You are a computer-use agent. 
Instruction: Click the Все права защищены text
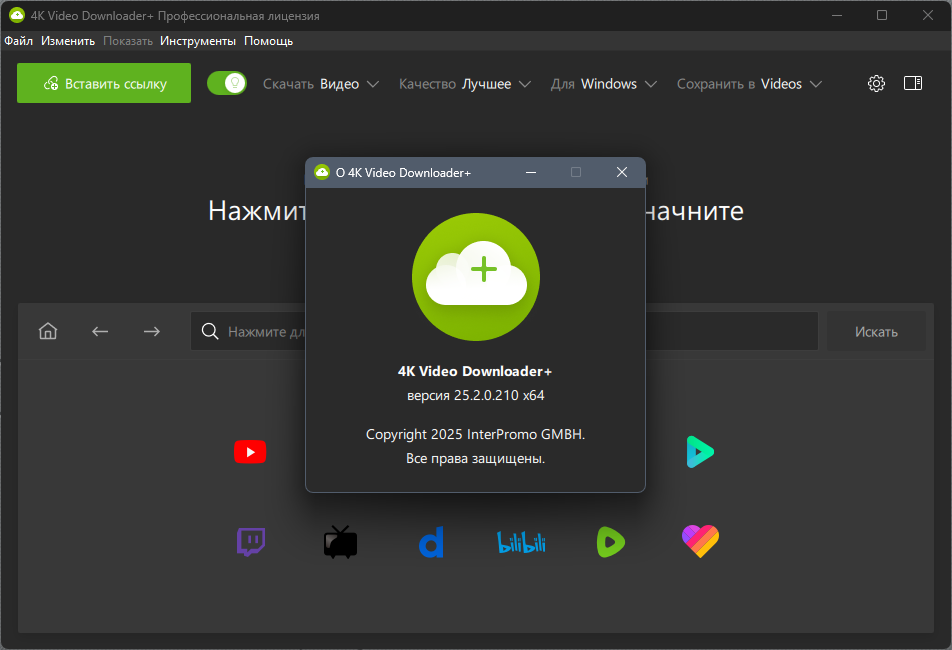(475, 458)
